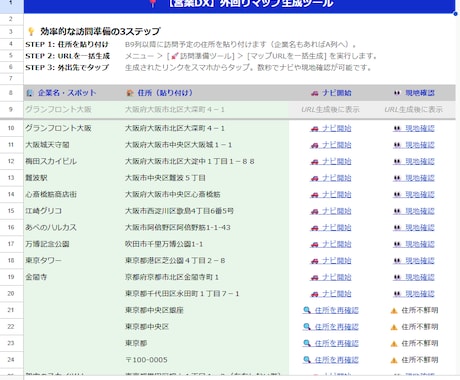Open 現地確認 link for 万博記念公園
The width and height of the screenshot is (460, 380).
click(x=414, y=244)
